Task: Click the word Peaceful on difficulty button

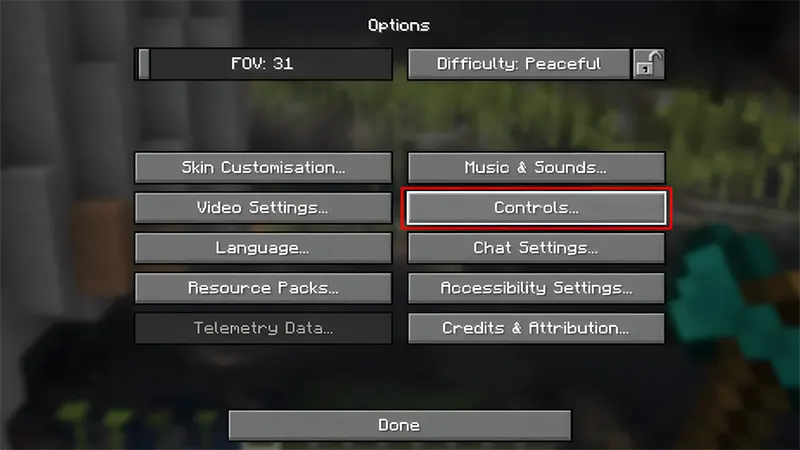Action: (x=563, y=64)
